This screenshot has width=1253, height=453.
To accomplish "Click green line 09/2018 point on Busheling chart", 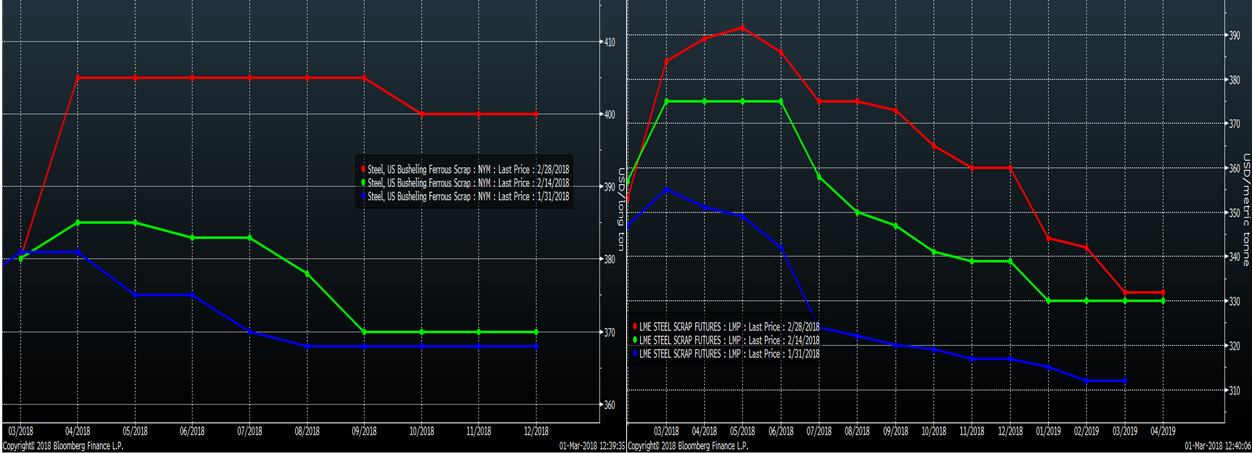I will [x=364, y=332].
